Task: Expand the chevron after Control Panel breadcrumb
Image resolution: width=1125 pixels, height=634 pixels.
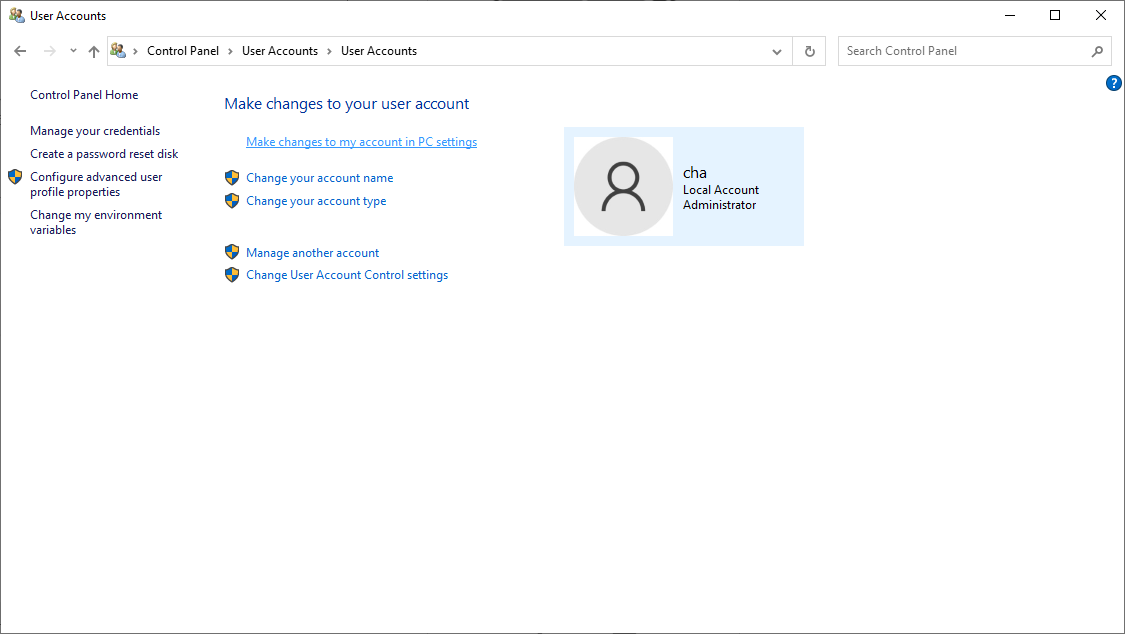Action: (230, 52)
